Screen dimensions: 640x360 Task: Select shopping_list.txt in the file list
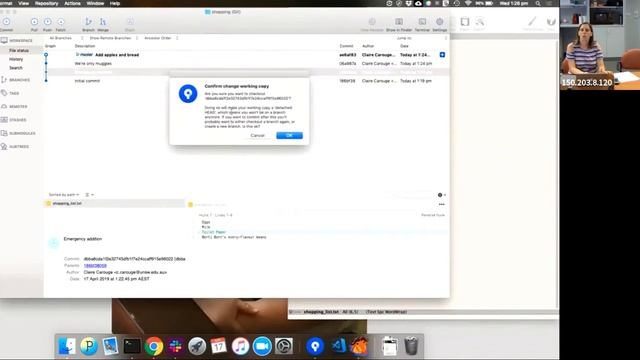point(114,203)
